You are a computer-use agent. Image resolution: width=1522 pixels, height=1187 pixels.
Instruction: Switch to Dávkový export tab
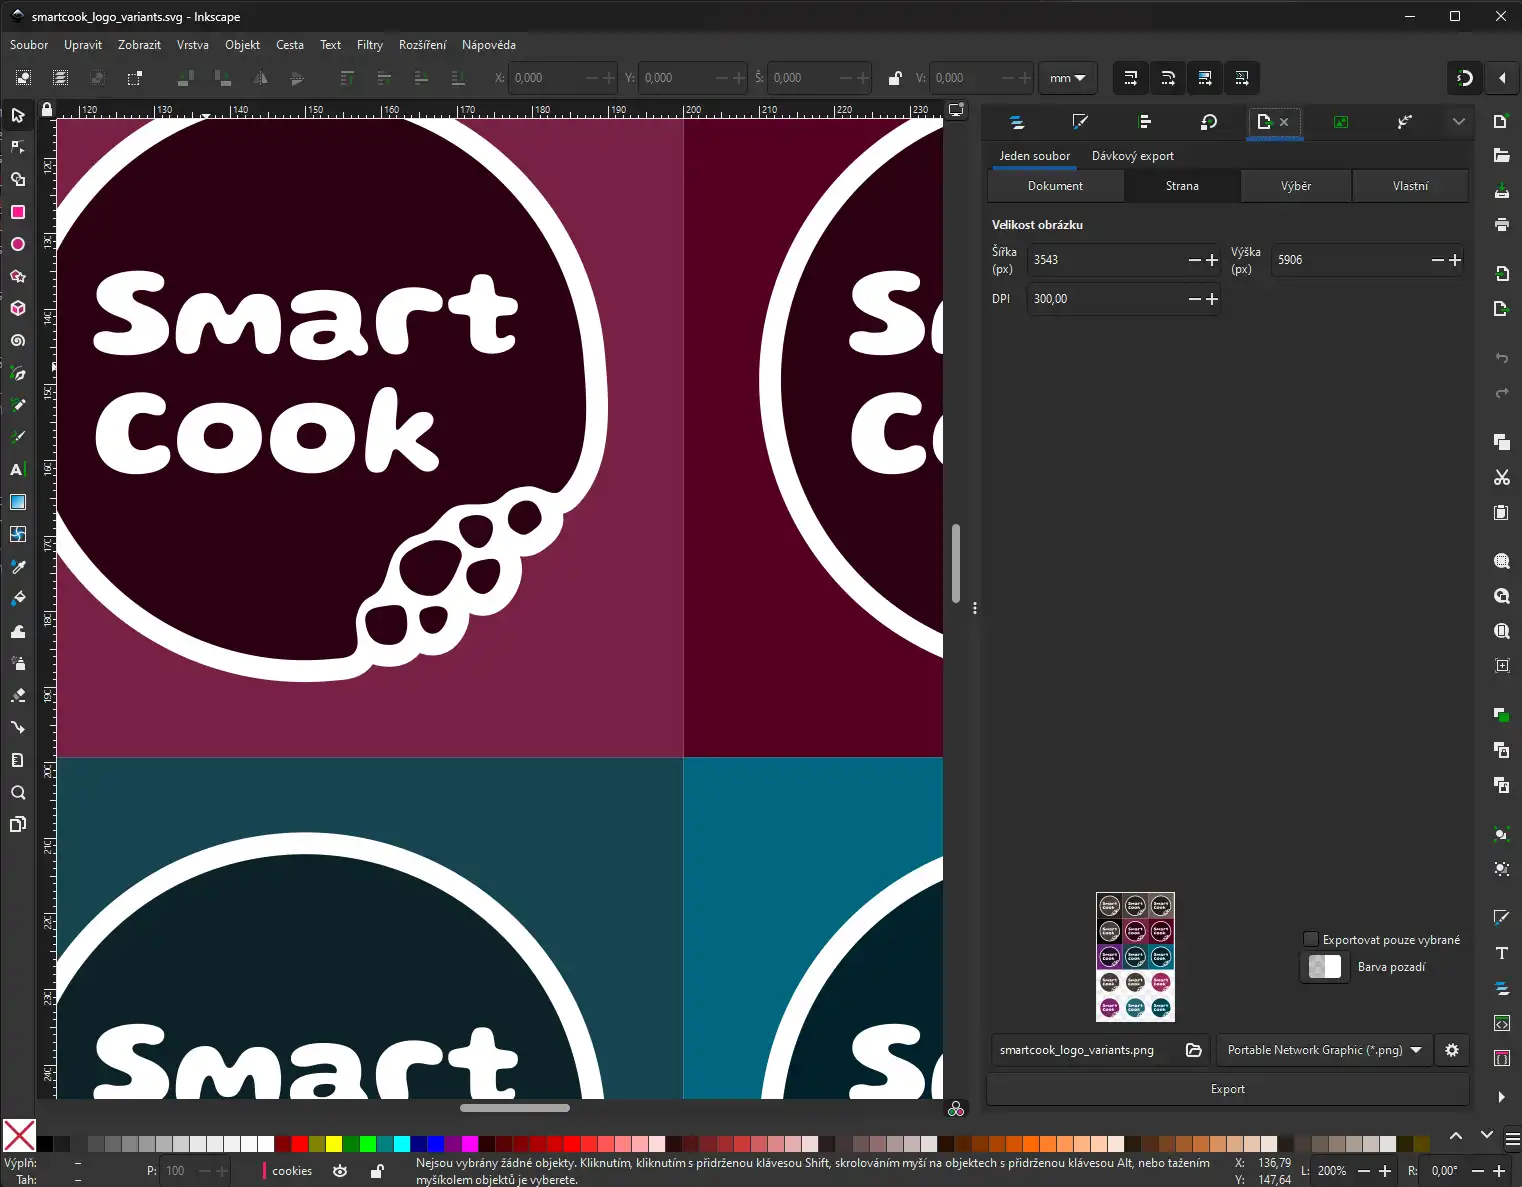click(1133, 156)
